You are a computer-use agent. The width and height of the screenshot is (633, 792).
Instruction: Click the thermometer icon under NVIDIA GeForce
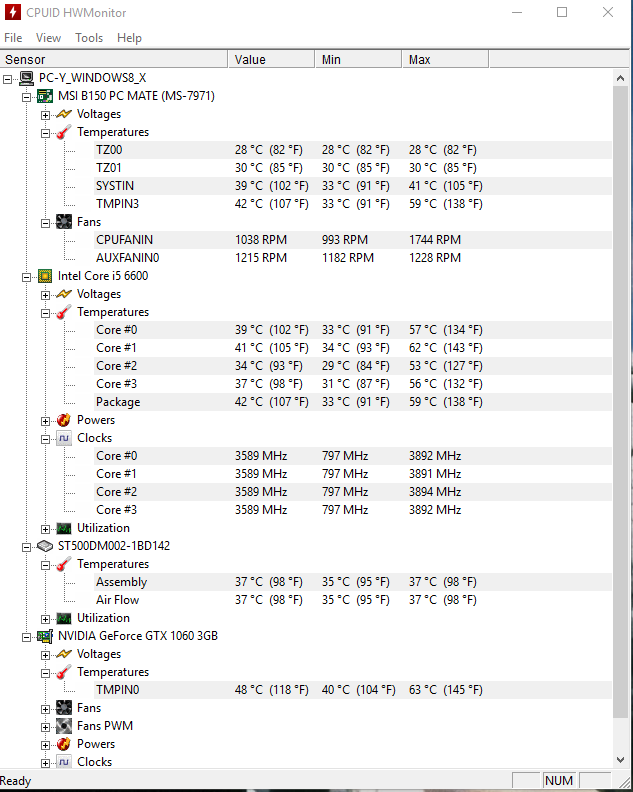(x=64, y=672)
